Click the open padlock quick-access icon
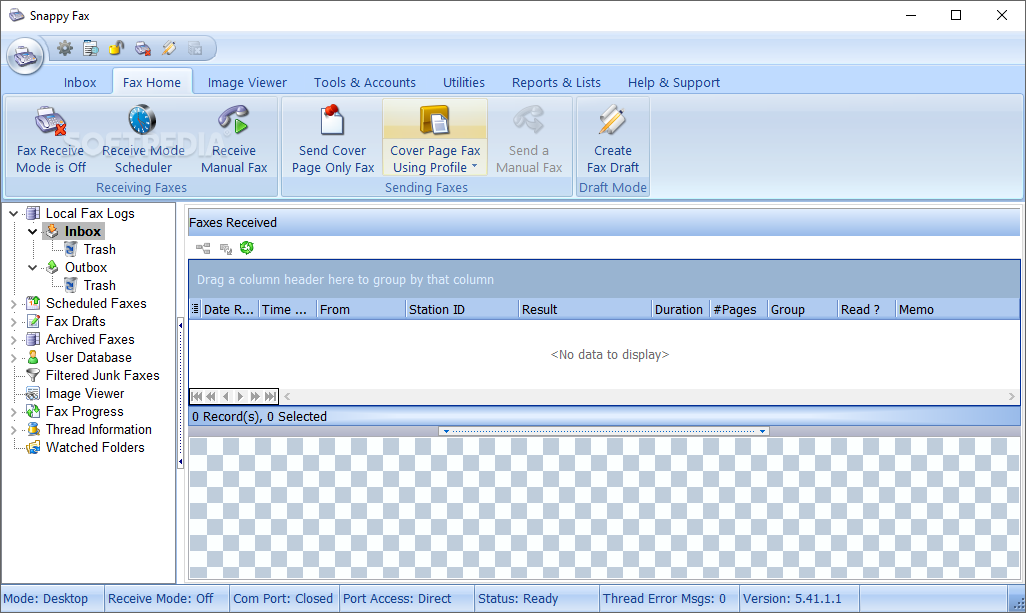Screen dimensions: 1026x613 pyautogui.click(x=116, y=48)
